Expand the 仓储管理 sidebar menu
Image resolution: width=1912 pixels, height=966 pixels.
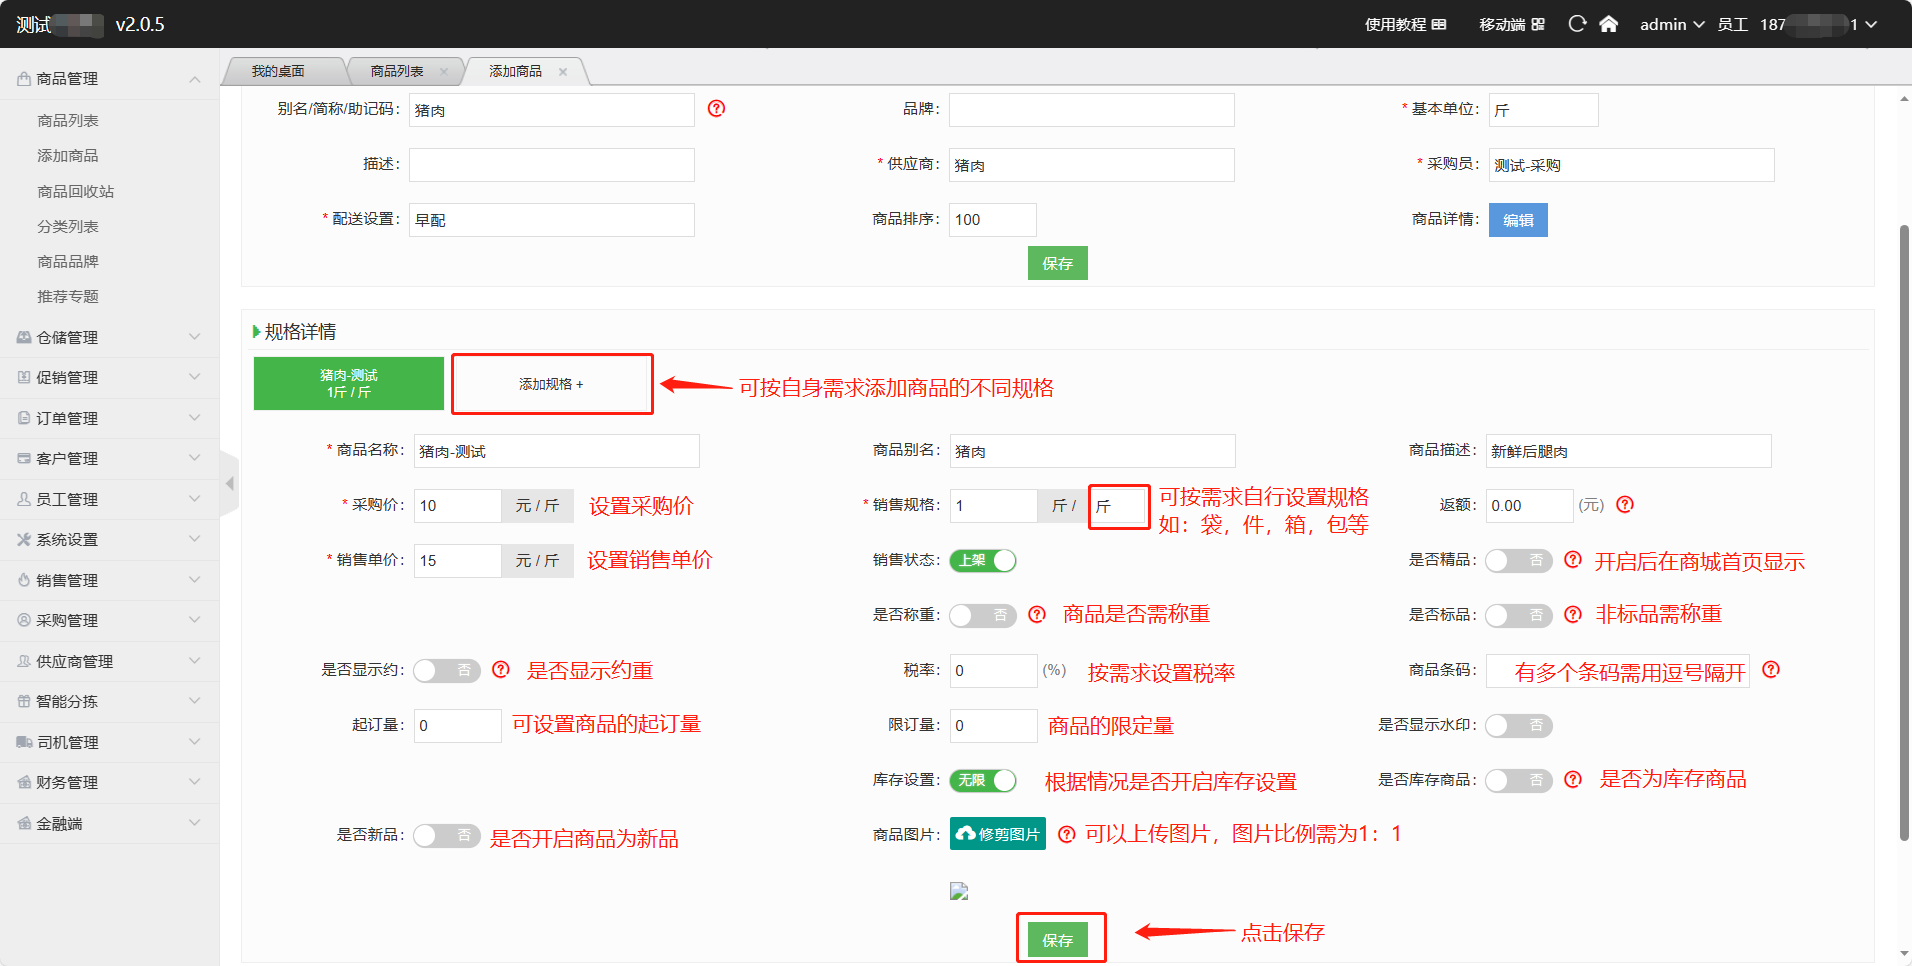point(109,338)
